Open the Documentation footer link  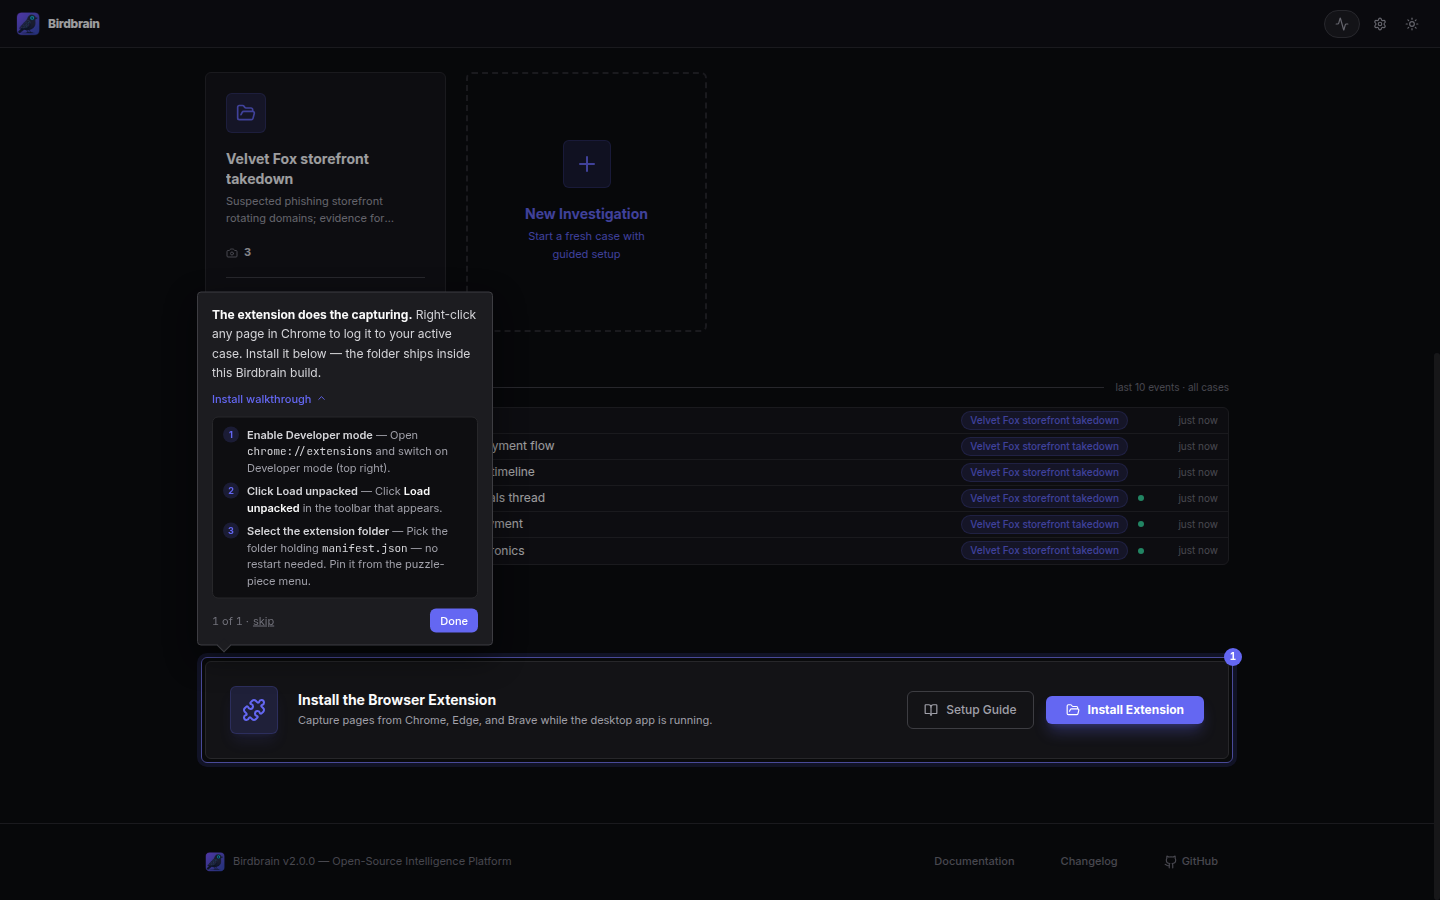pyautogui.click(x=974, y=861)
